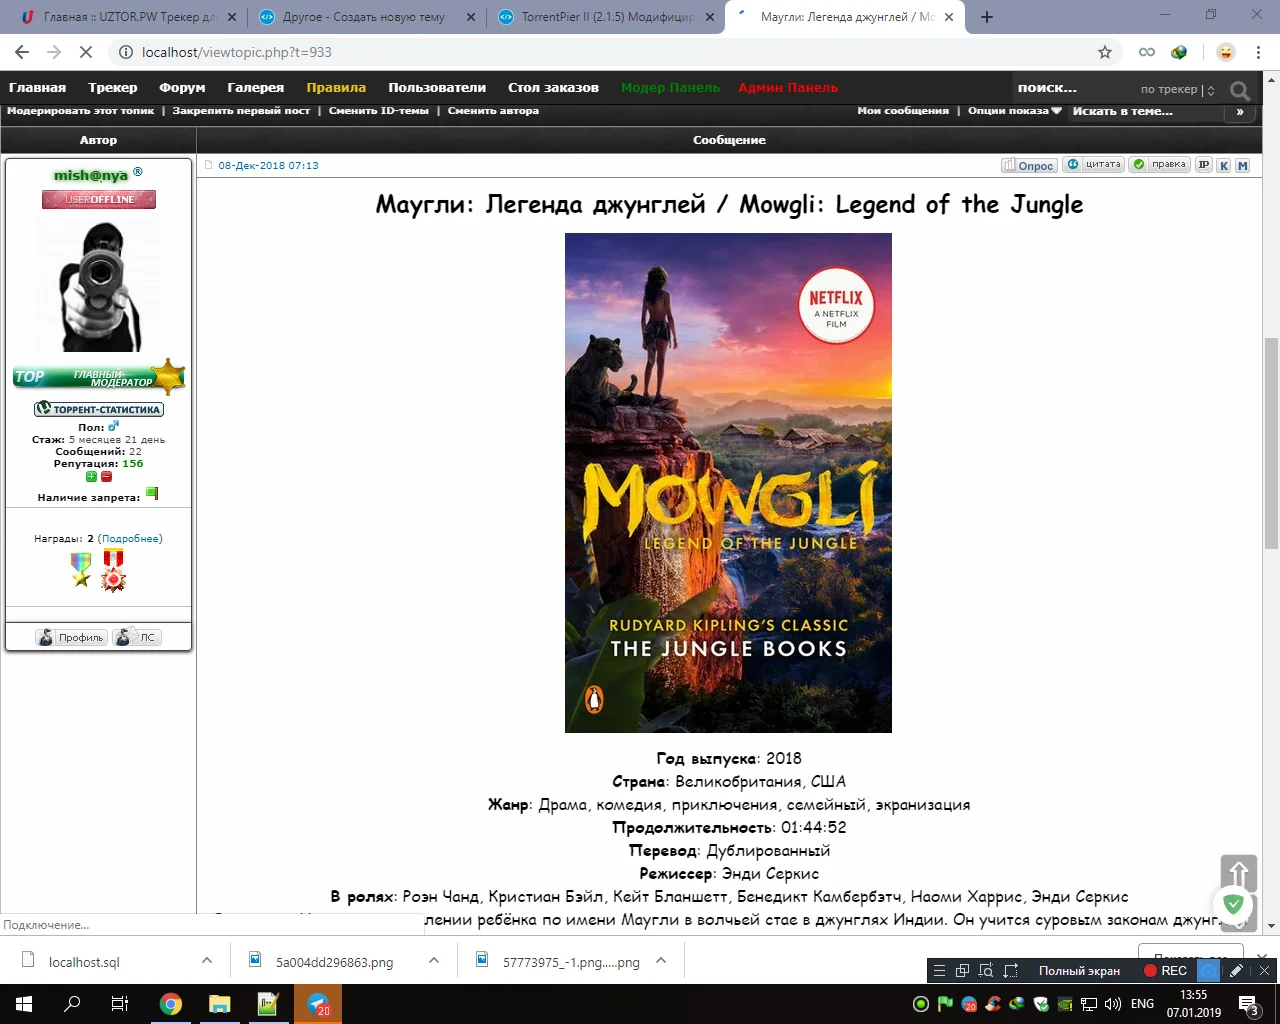This screenshot has height=1024, width=1280.
Task: Click the red minus reputation icon
Action: pyautogui.click(x=106, y=476)
